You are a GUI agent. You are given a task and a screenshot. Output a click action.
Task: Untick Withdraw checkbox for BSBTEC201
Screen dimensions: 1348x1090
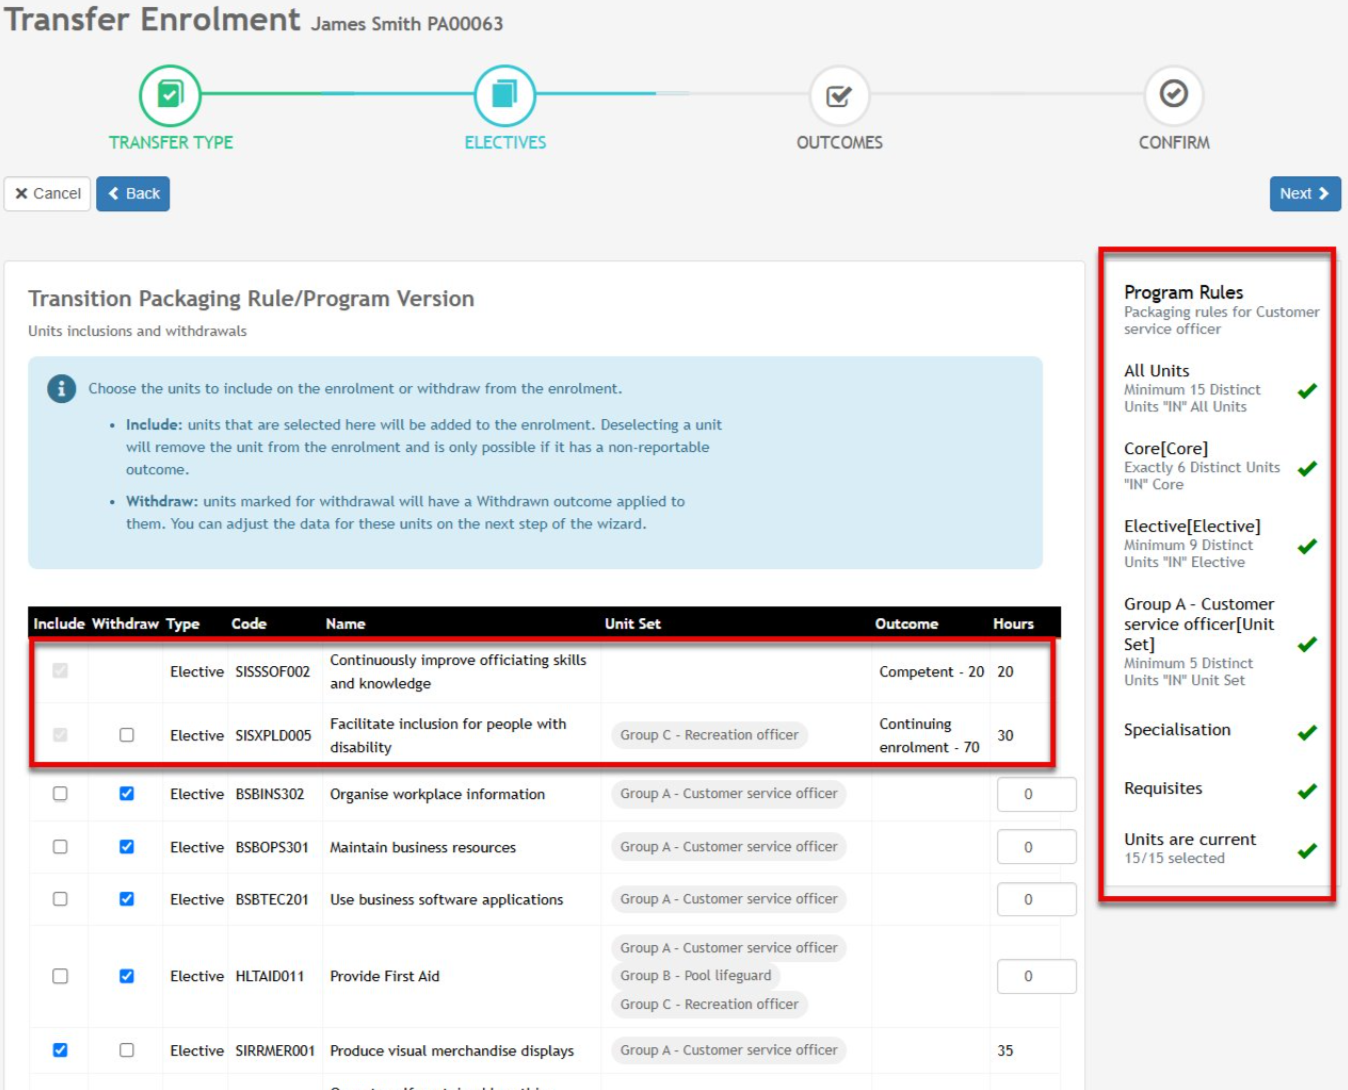pyautogui.click(x=126, y=899)
